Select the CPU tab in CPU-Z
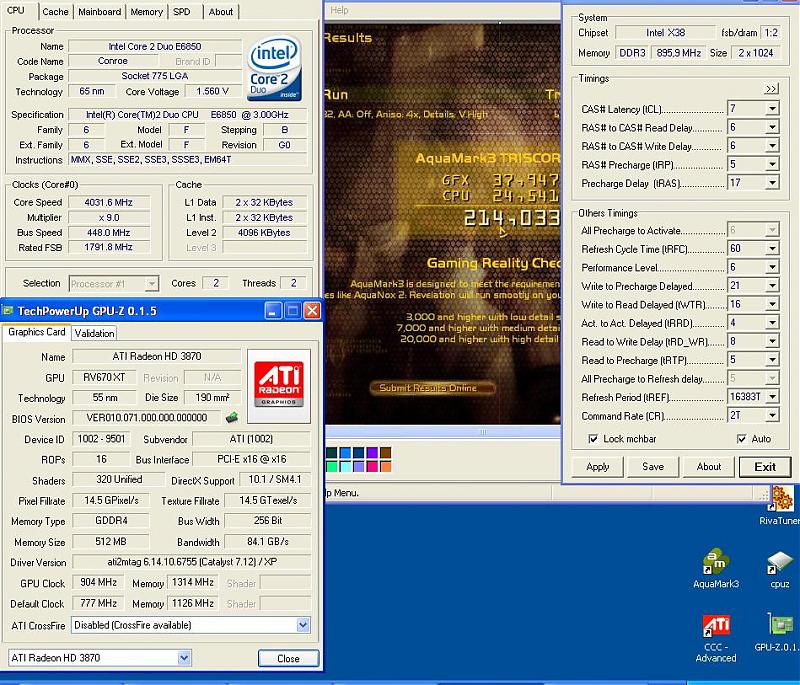 [16, 10]
